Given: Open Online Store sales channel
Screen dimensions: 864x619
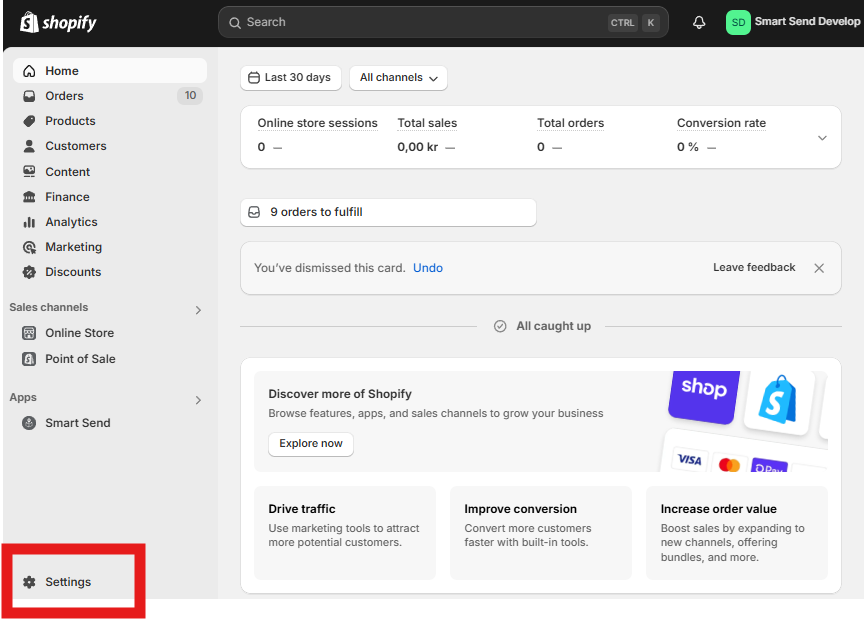Looking at the screenshot, I should (x=79, y=333).
